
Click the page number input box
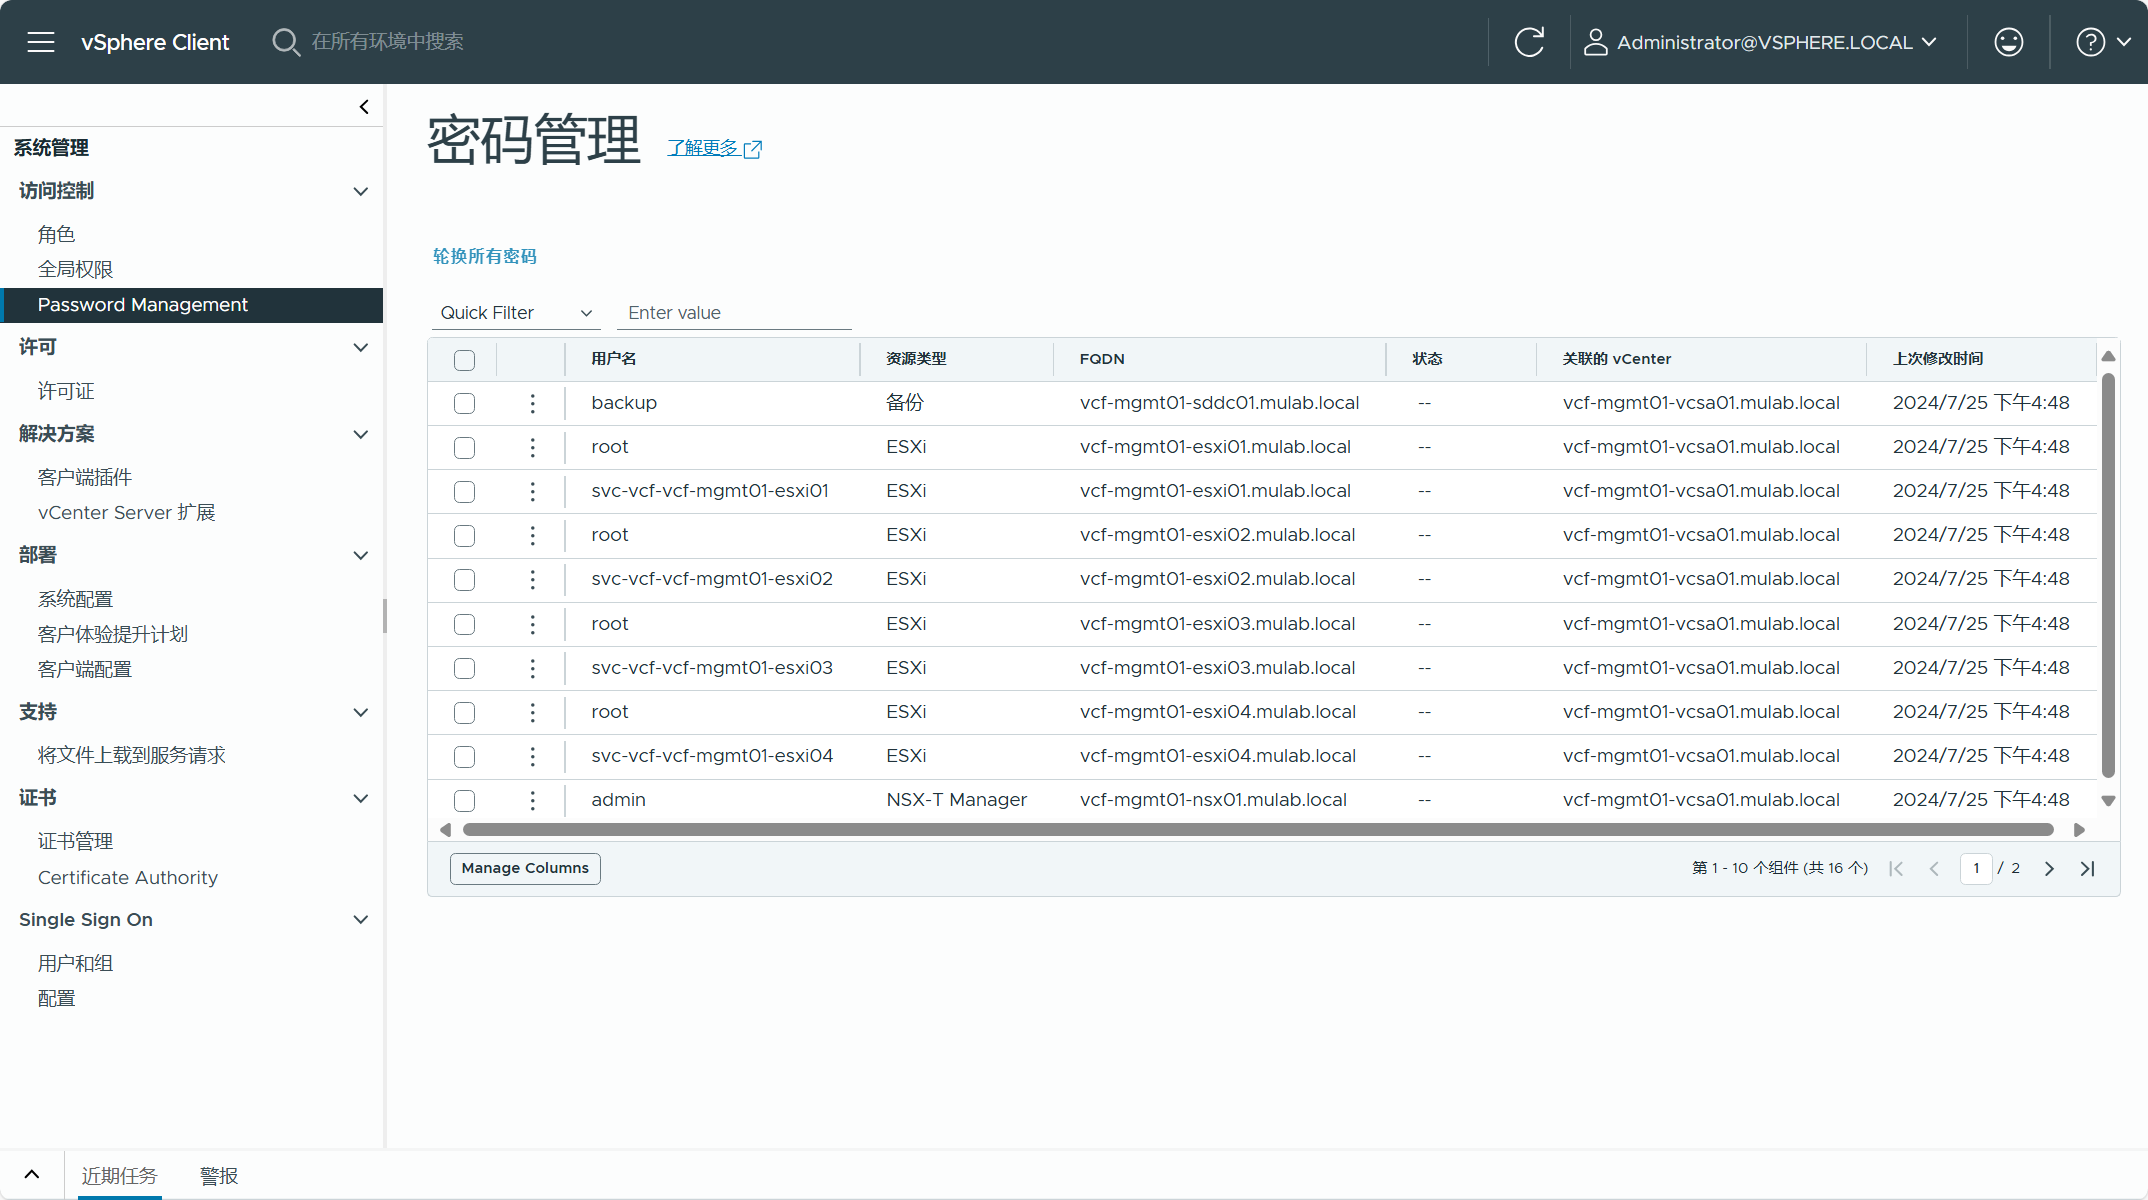1976,868
